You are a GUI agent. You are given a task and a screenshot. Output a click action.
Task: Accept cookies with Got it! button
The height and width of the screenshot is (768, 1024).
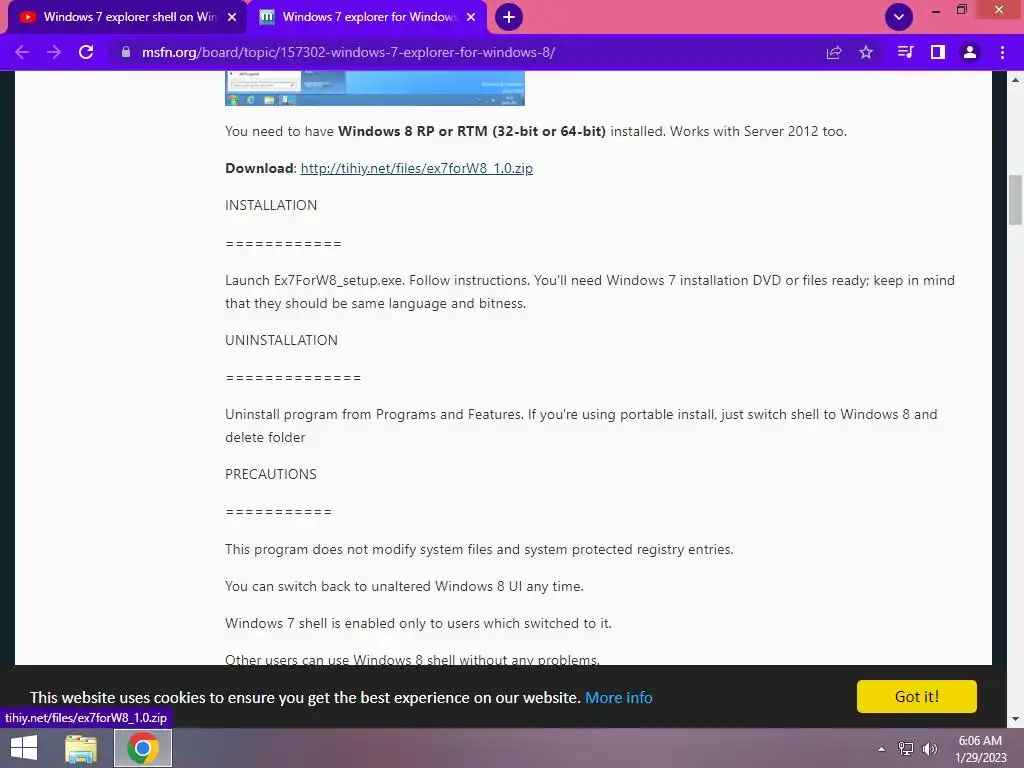[x=917, y=697]
